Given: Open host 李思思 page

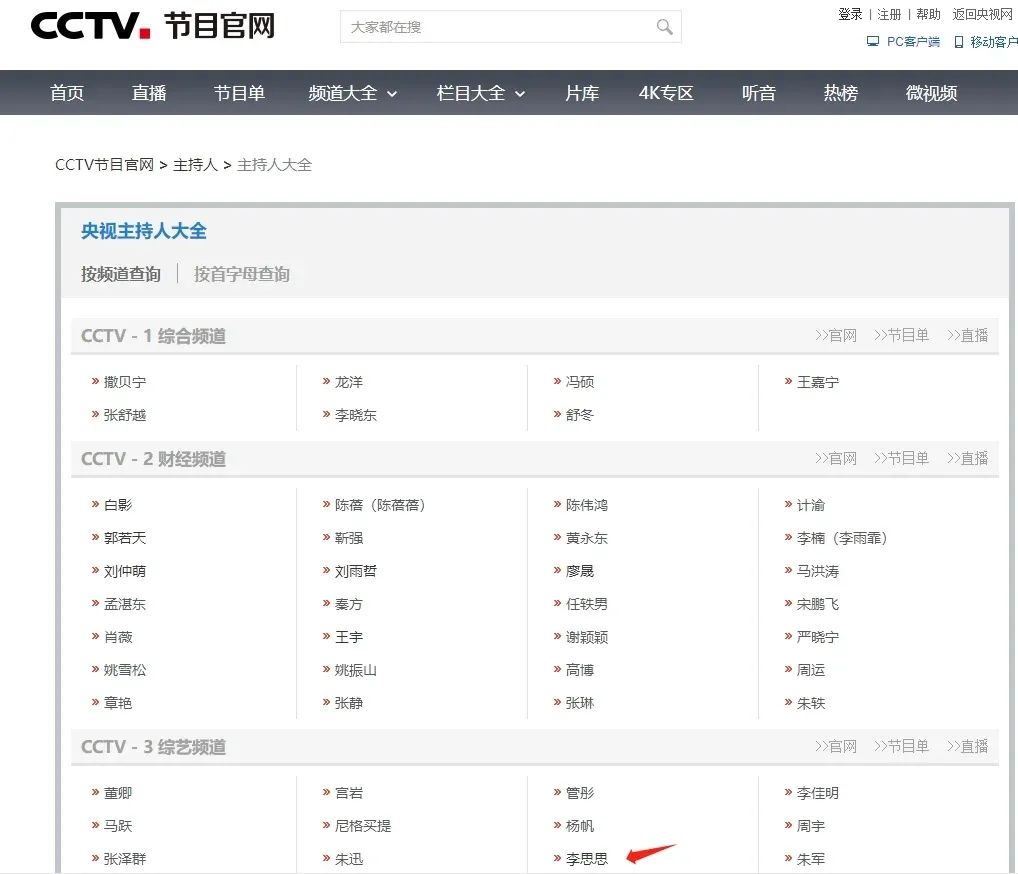Looking at the screenshot, I should (587, 858).
